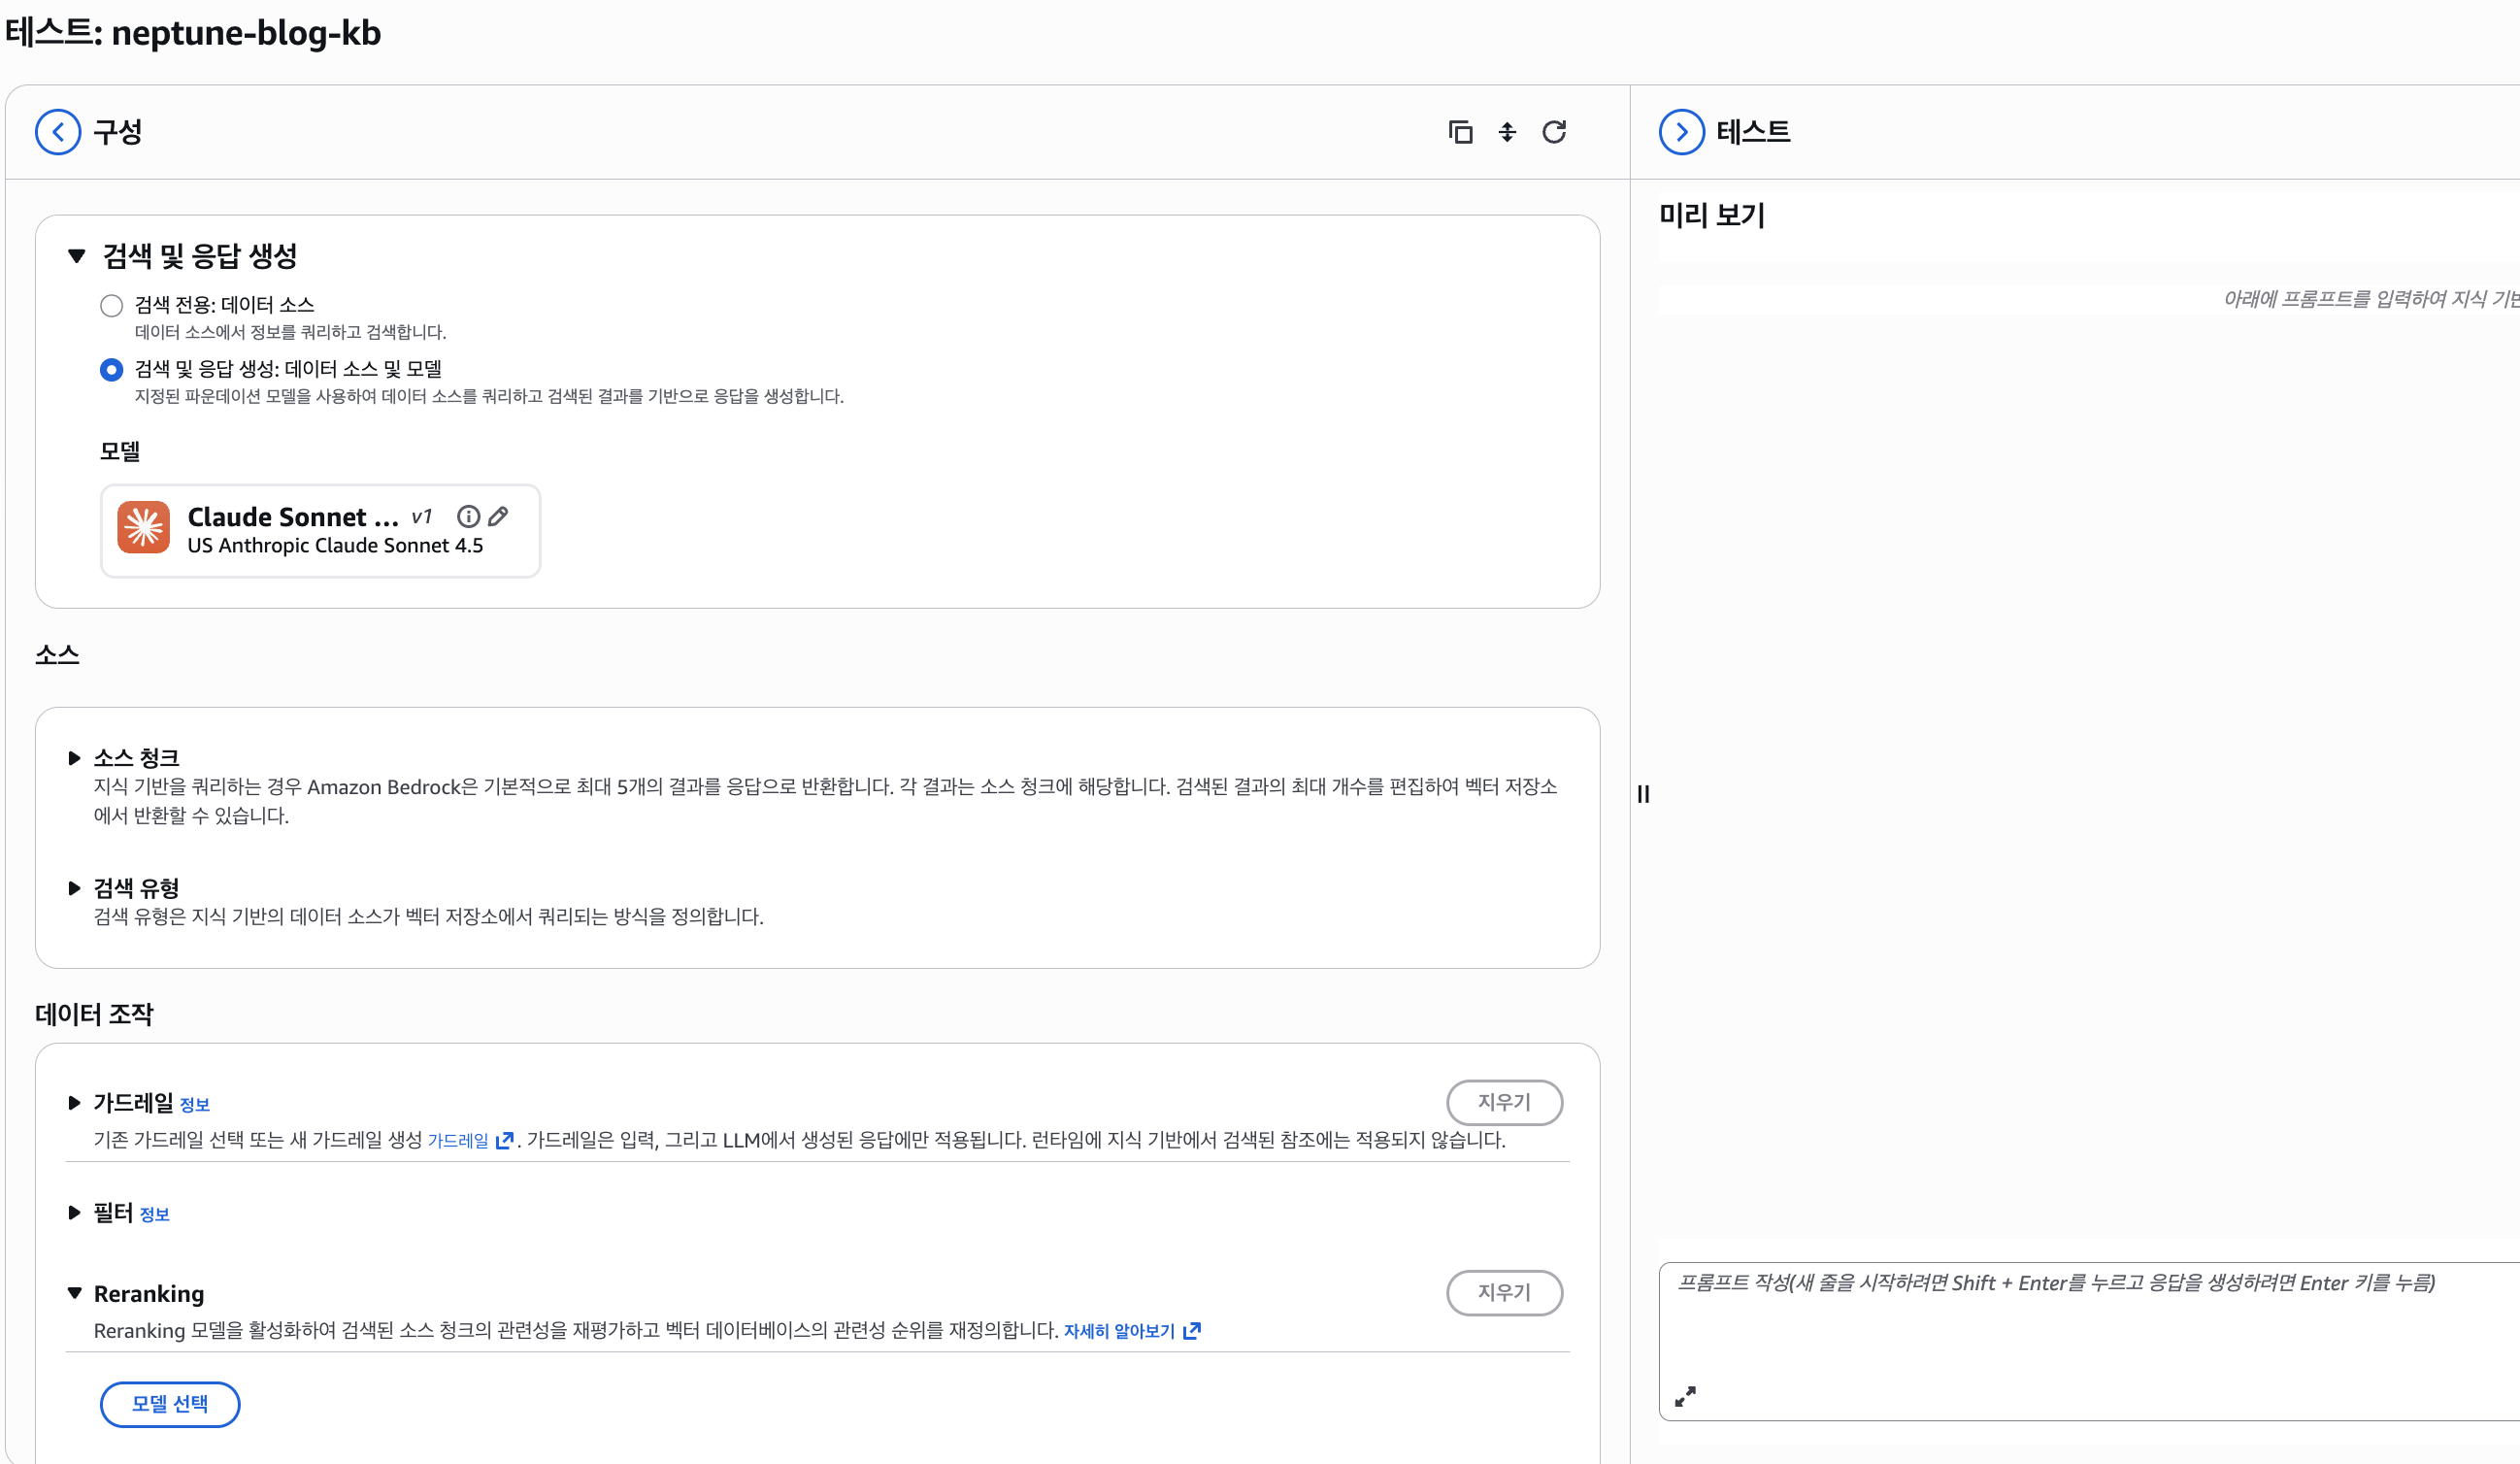Collapse the Reranking section
This screenshot has width=2520, height=1464.
point(74,1292)
